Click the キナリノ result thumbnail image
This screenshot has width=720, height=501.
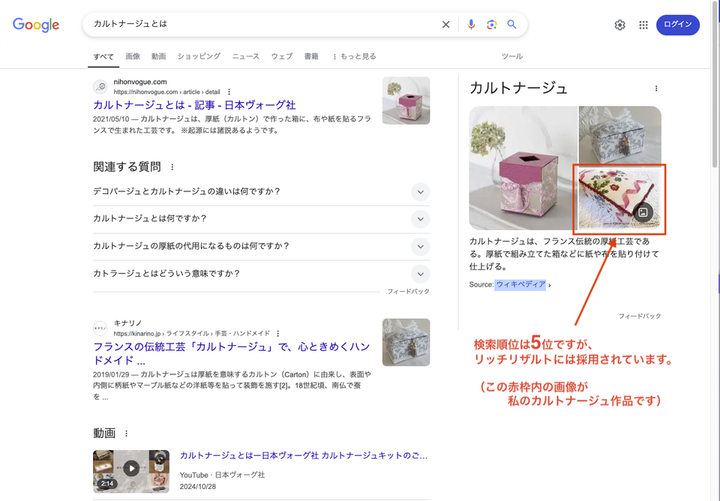coord(406,342)
